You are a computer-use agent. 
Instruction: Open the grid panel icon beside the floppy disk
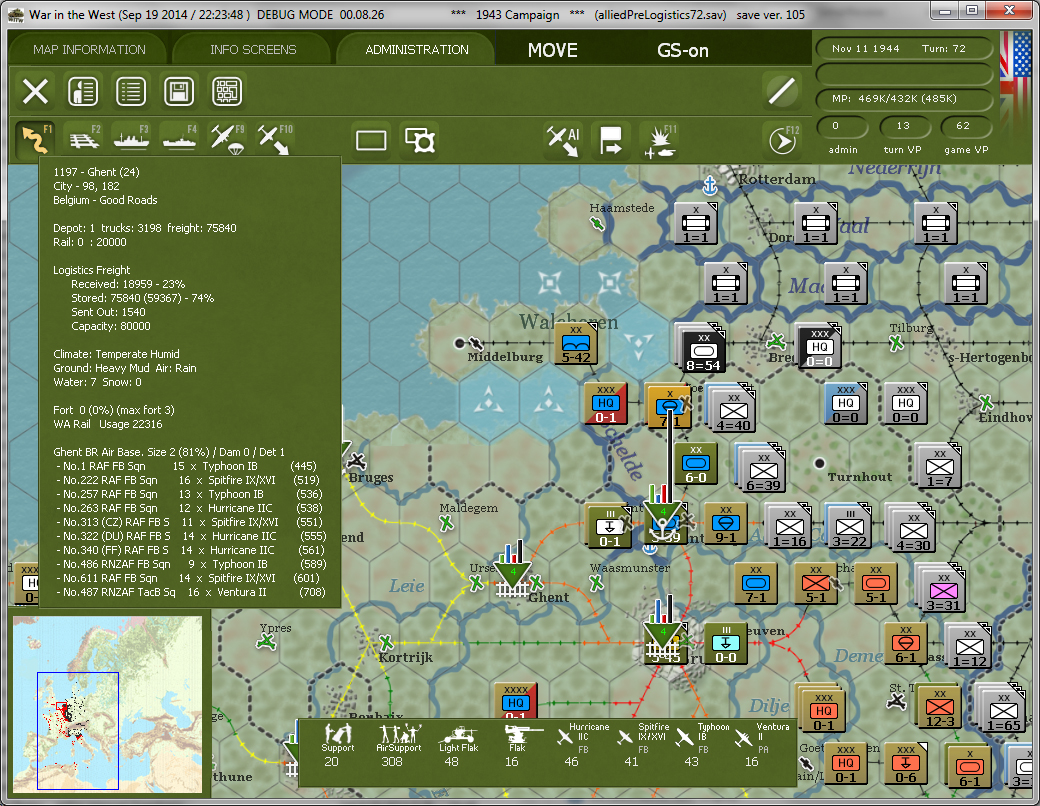point(227,92)
